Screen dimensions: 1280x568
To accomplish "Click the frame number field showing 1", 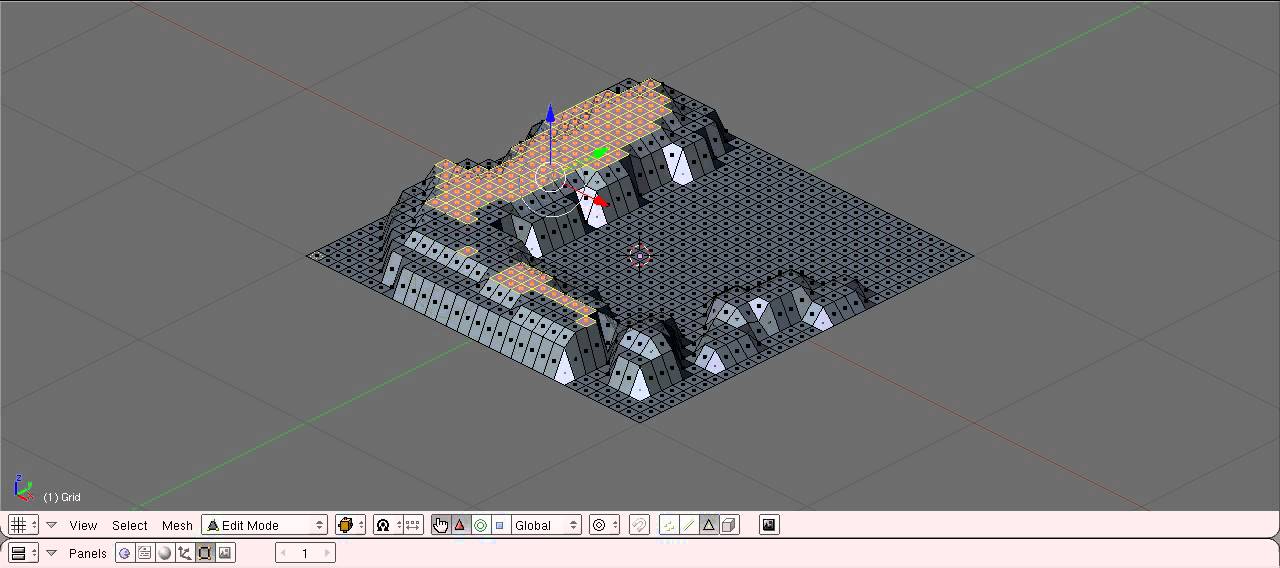I will point(305,553).
